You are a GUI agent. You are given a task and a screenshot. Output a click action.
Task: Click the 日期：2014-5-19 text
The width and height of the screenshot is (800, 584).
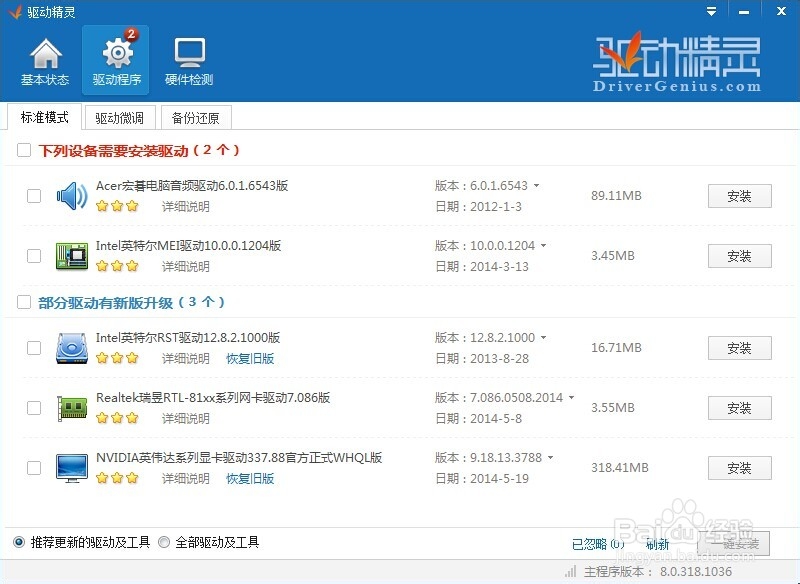pos(482,479)
